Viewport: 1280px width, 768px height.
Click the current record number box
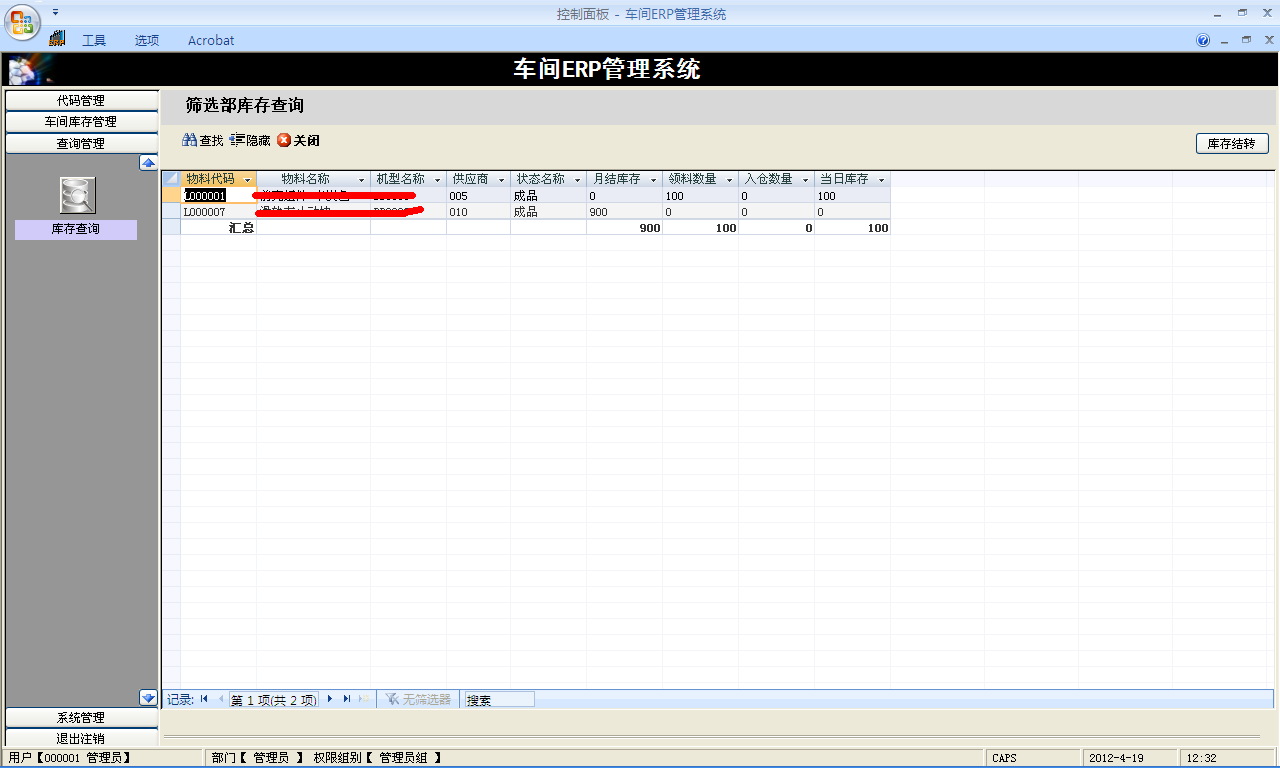(274, 700)
